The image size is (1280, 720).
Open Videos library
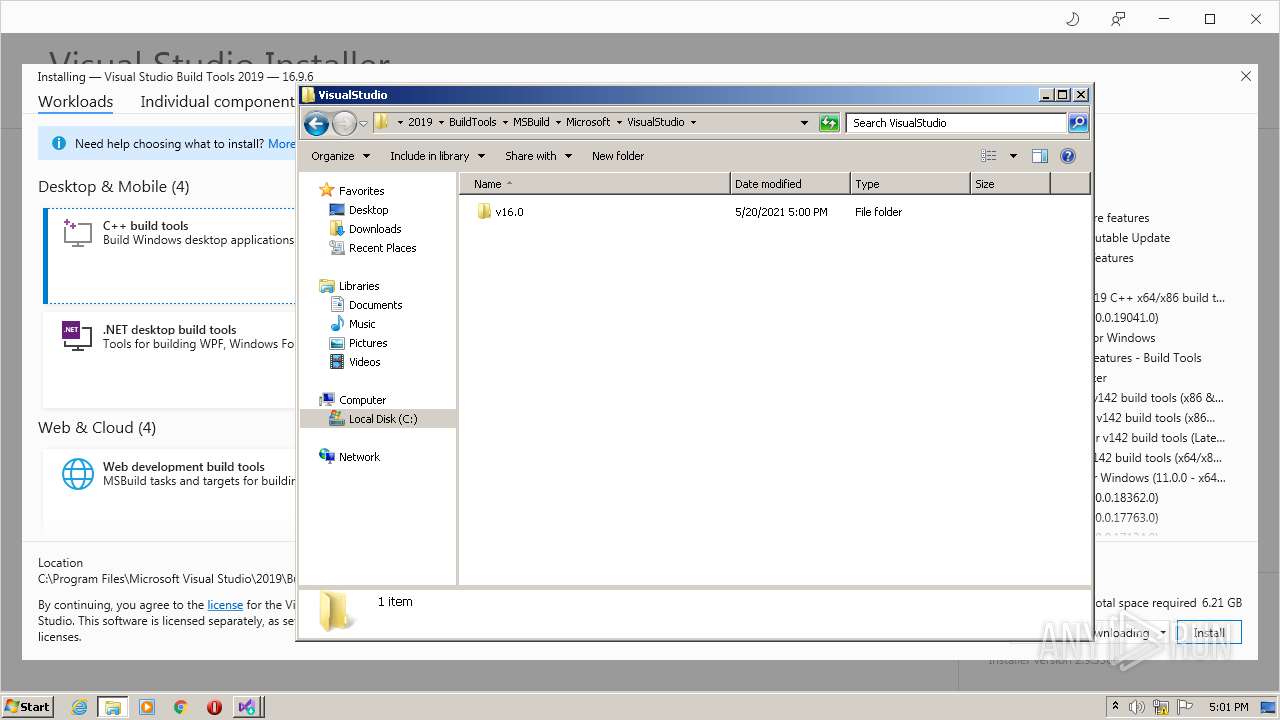coord(364,362)
